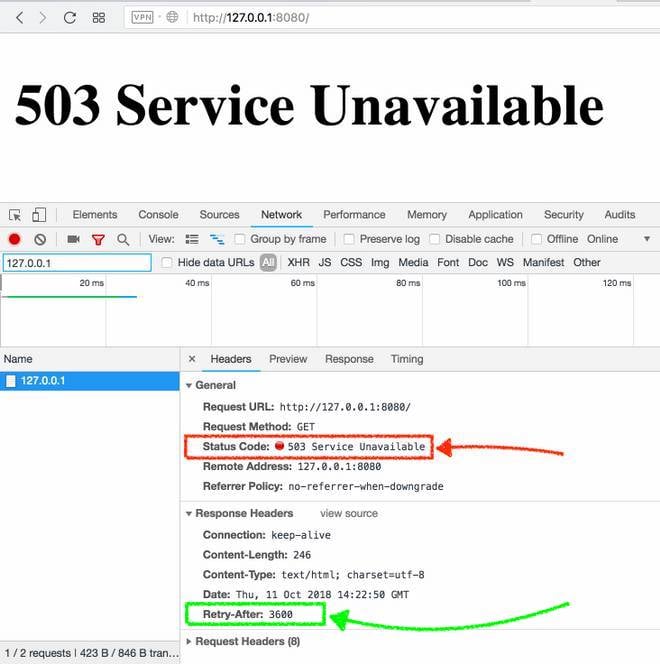Stop recording network log (red circle)
Image resolution: width=660 pixels, height=664 pixels.
[15, 240]
